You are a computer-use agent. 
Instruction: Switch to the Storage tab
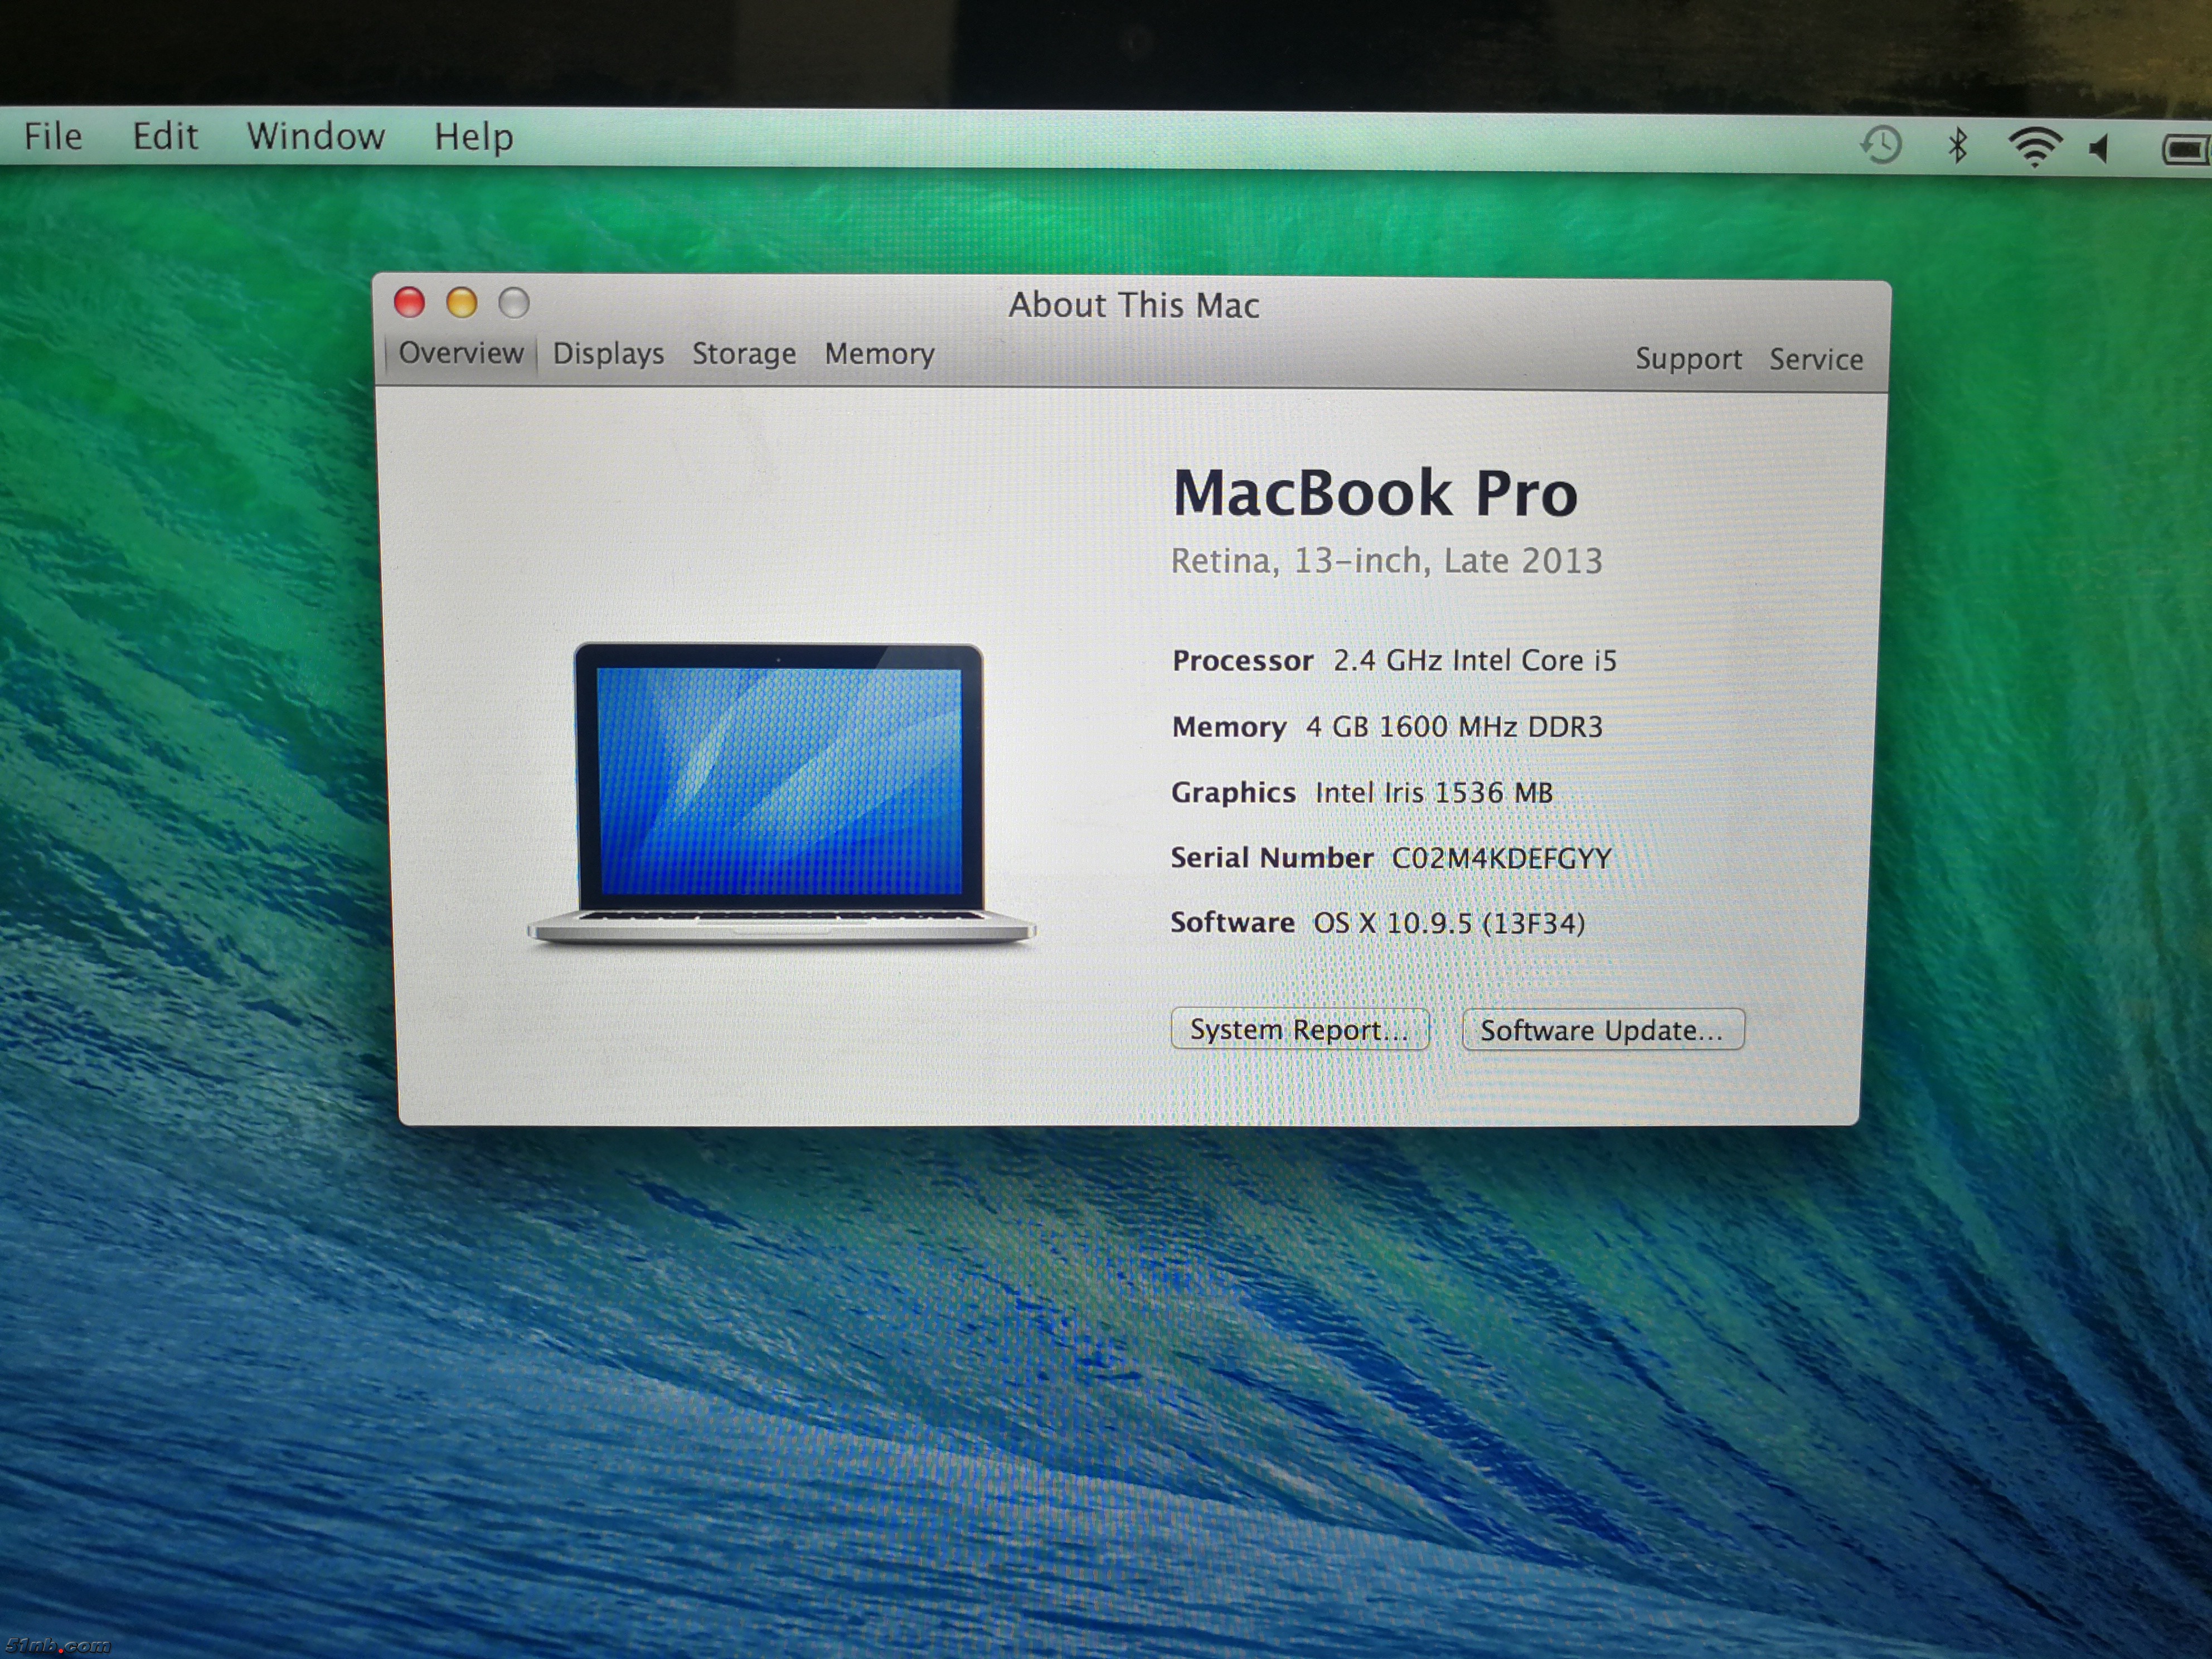[744, 354]
